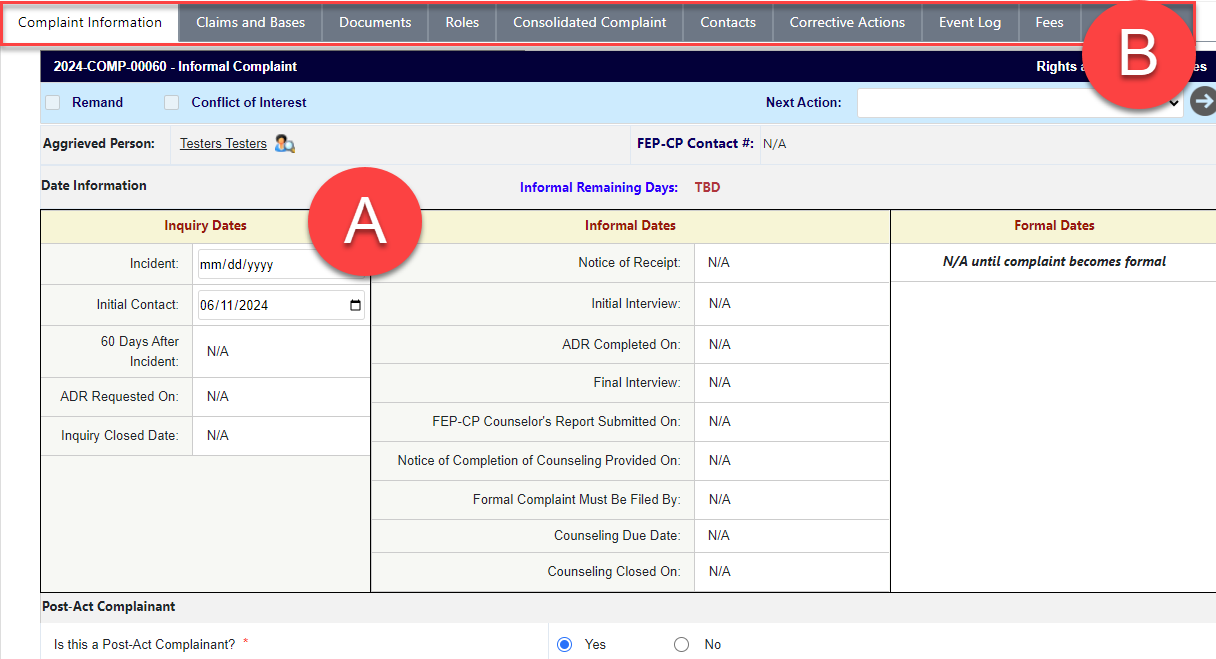Click Formal Complaint Must Be Filed By label
Image resolution: width=1216 pixels, height=659 pixels.
(x=576, y=499)
